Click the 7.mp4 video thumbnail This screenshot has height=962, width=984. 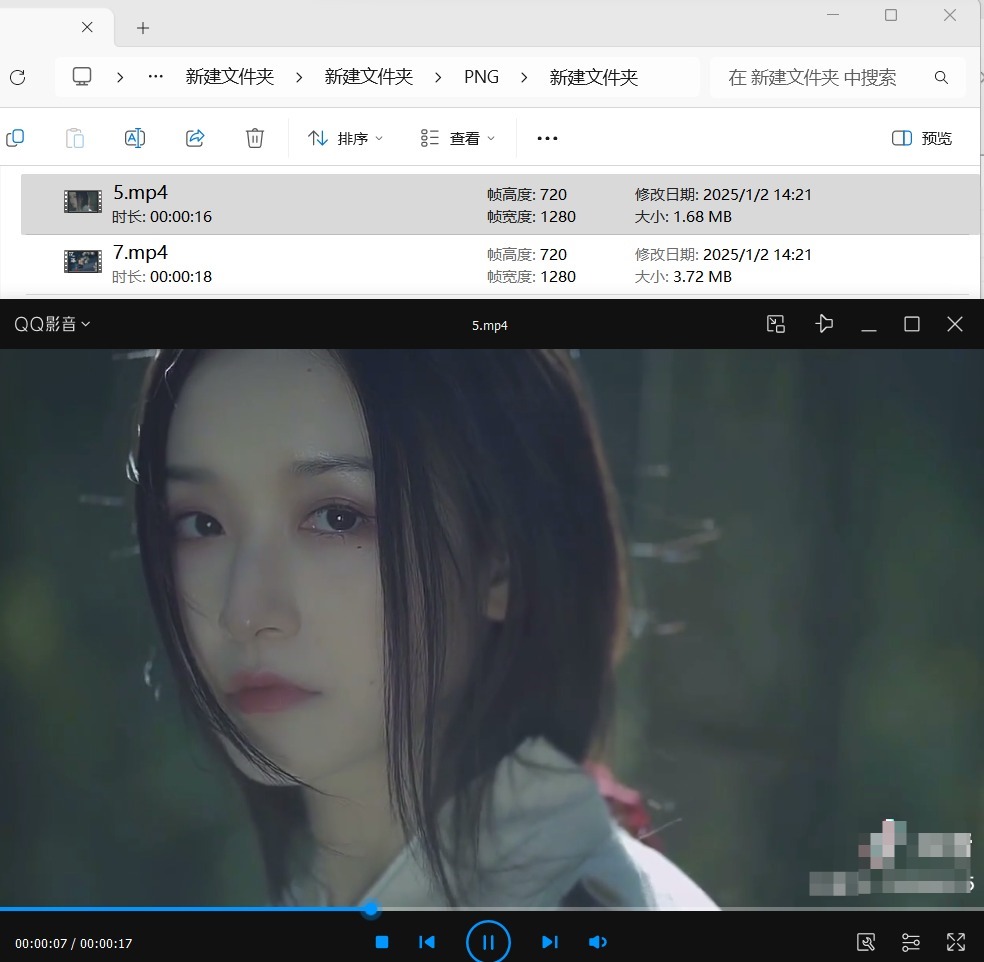click(x=83, y=262)
